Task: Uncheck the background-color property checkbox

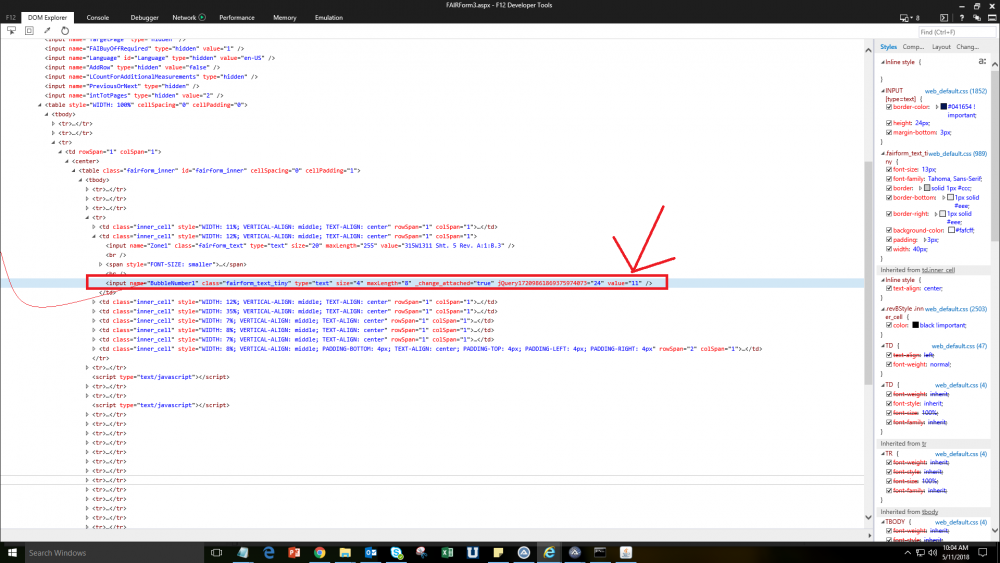Action: [x=889, y=230]
